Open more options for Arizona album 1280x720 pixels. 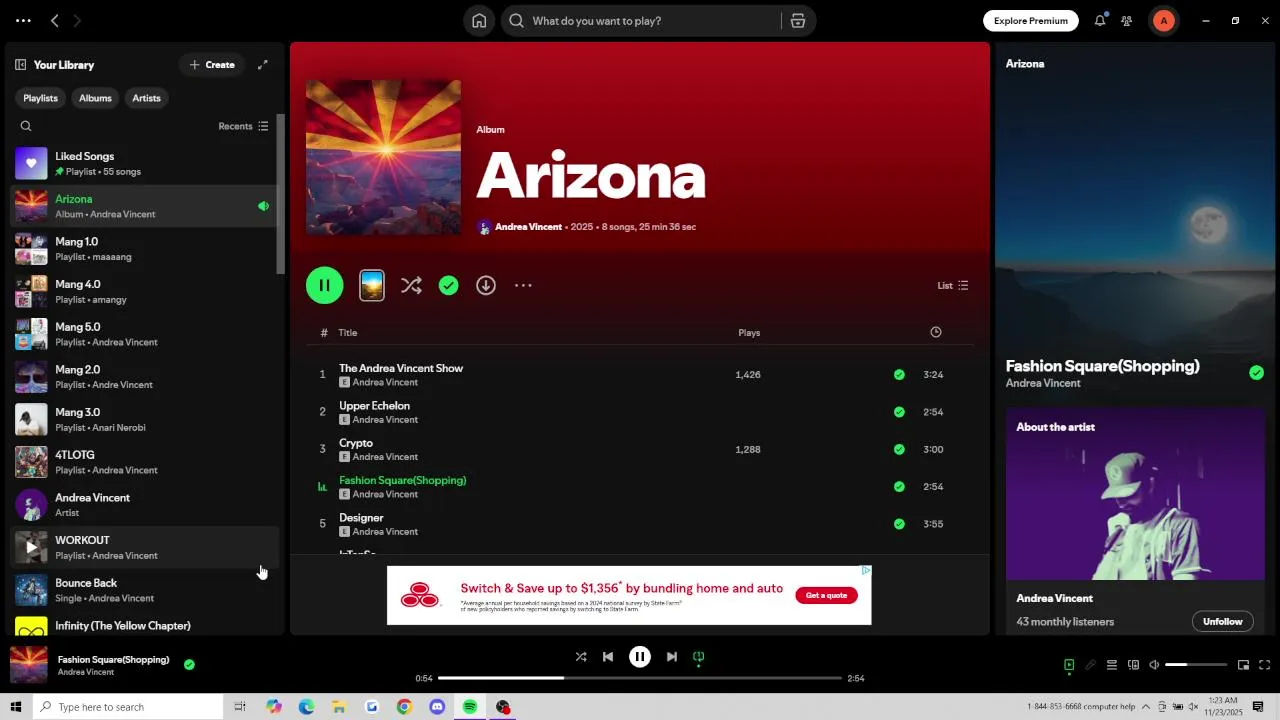[x=523, y=285]
